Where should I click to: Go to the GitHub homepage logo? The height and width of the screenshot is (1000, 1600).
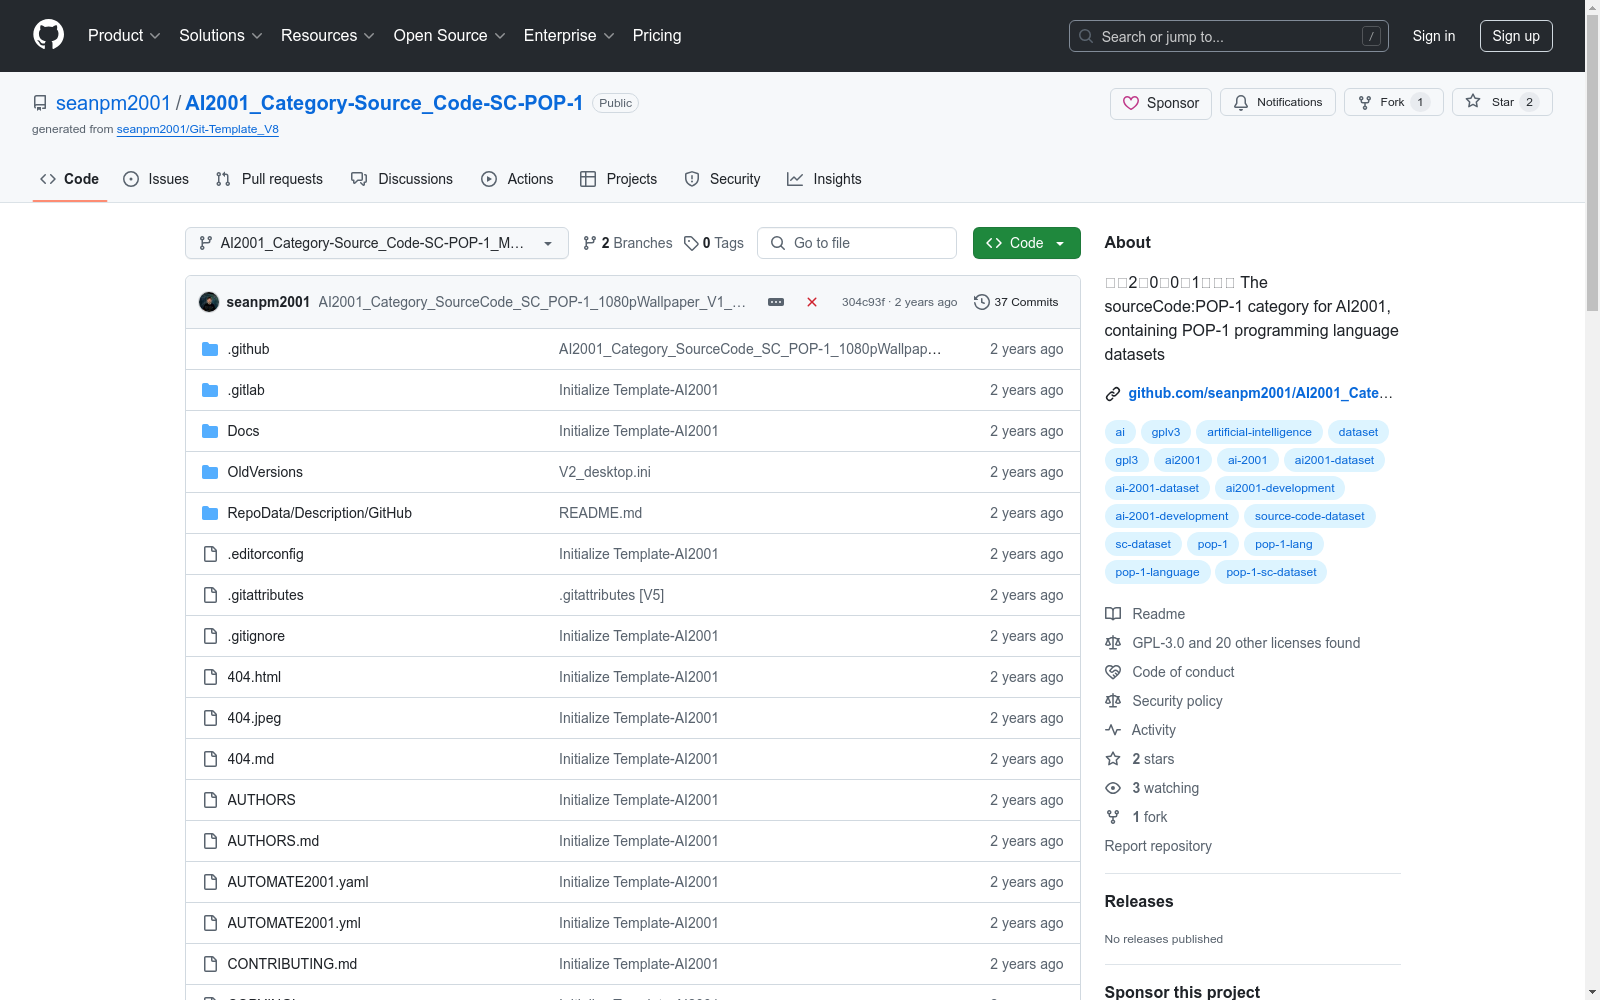click(48, 35)
